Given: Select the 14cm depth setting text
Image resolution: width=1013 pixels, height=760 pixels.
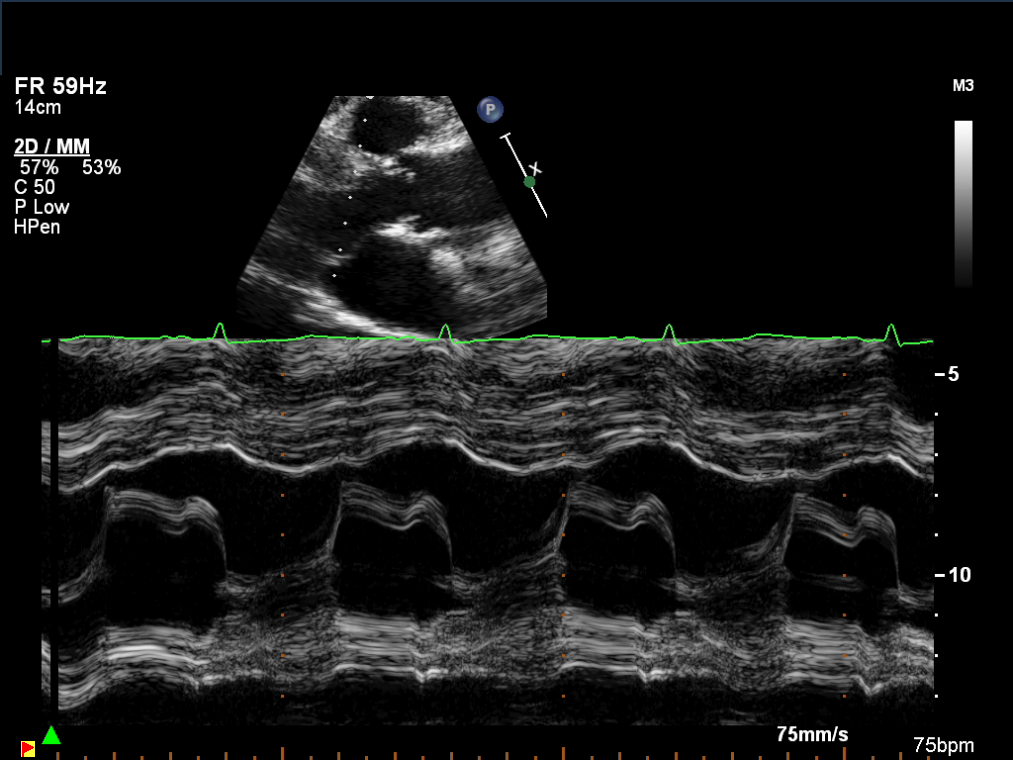Looking at the screenshot, I should coord(38,108).
